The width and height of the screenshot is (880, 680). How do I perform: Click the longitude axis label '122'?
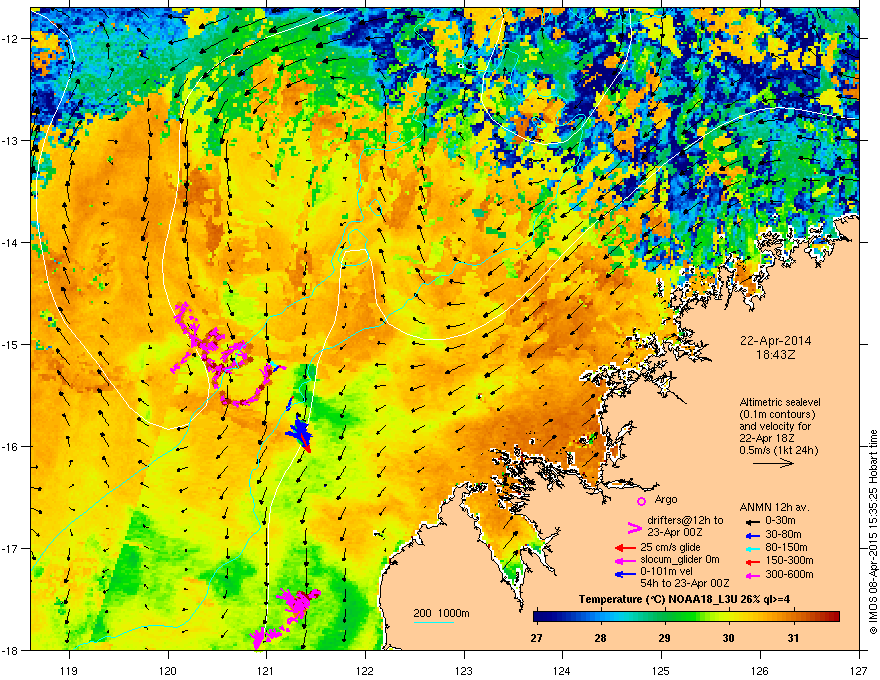[365, 670]
